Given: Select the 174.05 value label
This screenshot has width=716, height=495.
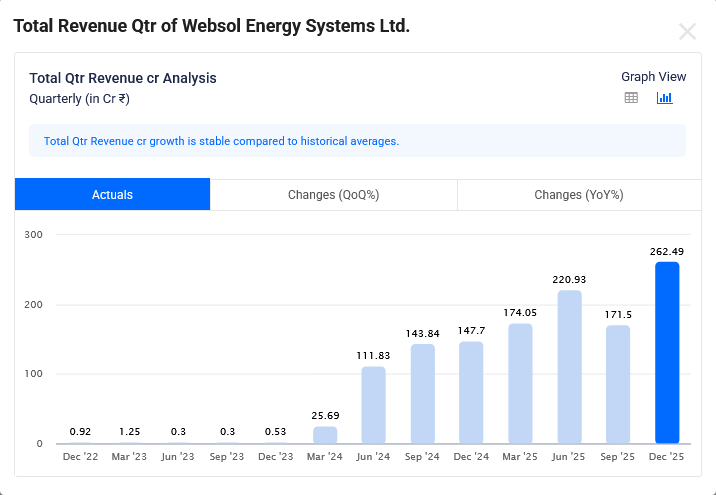Looking at the screenshot, I should (x=520, y=313).
